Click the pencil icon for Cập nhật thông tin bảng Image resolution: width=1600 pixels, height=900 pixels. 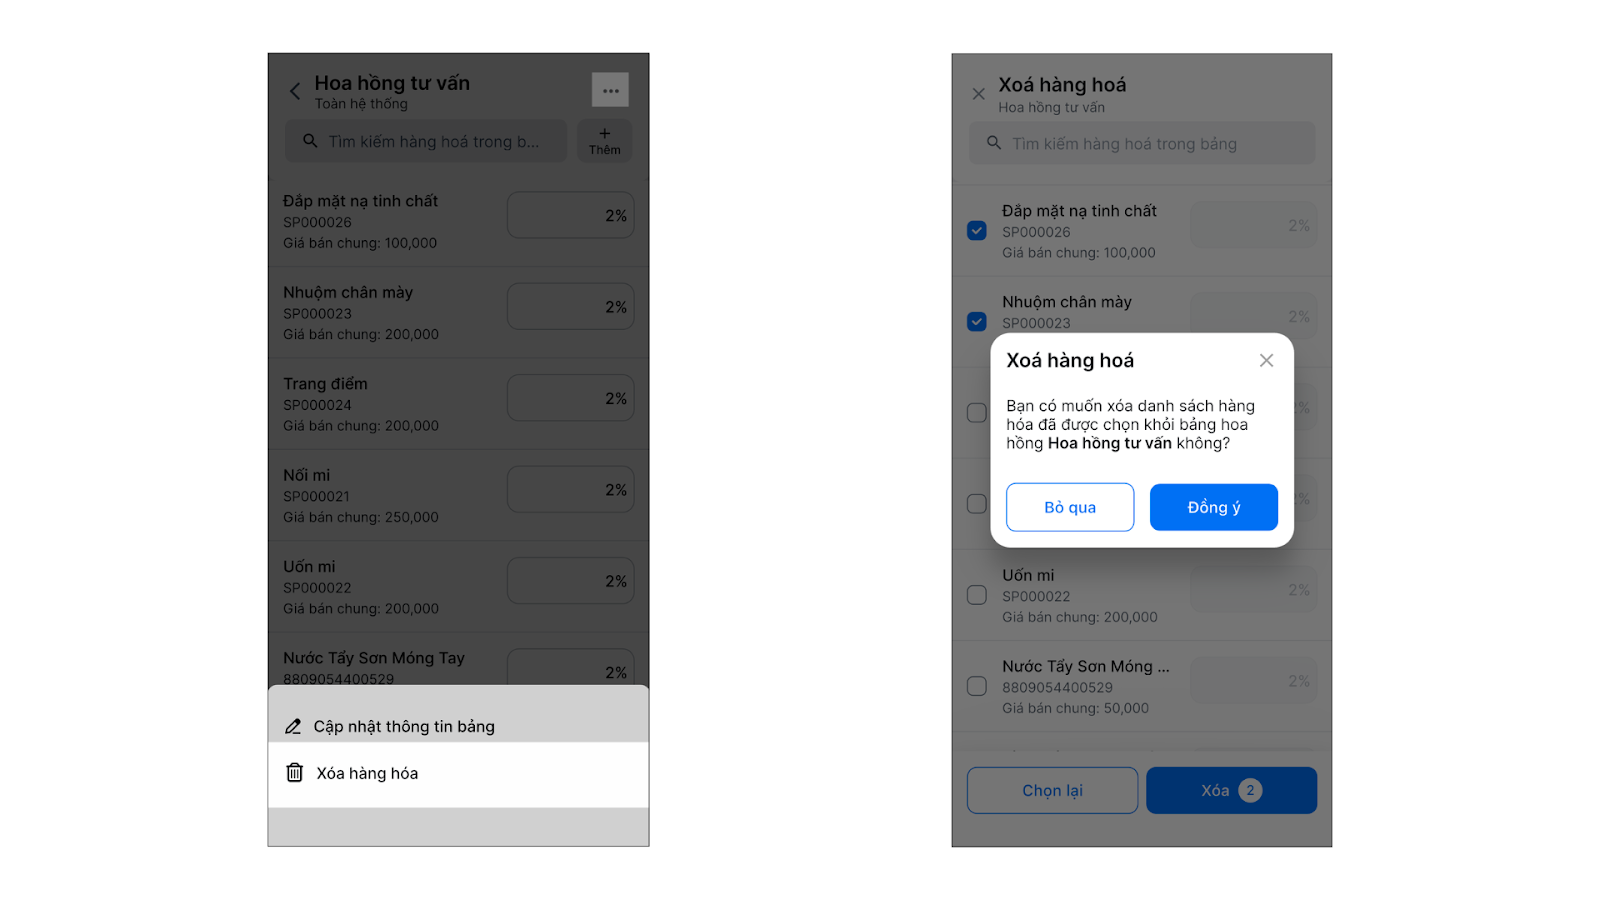pos(293,726)
